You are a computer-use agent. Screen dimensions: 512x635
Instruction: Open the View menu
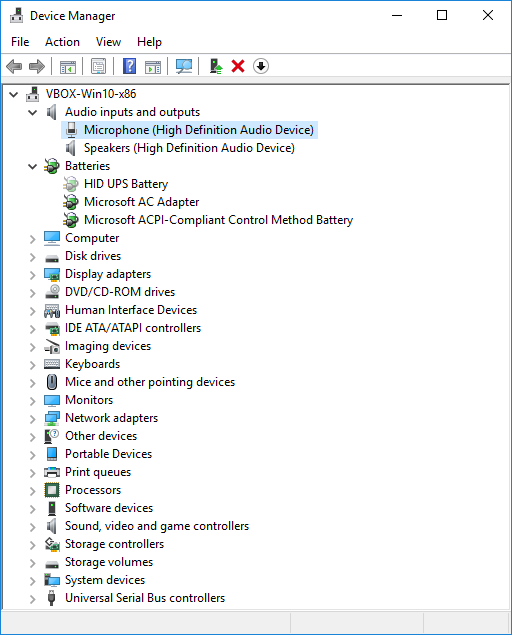tap(108, 42)
